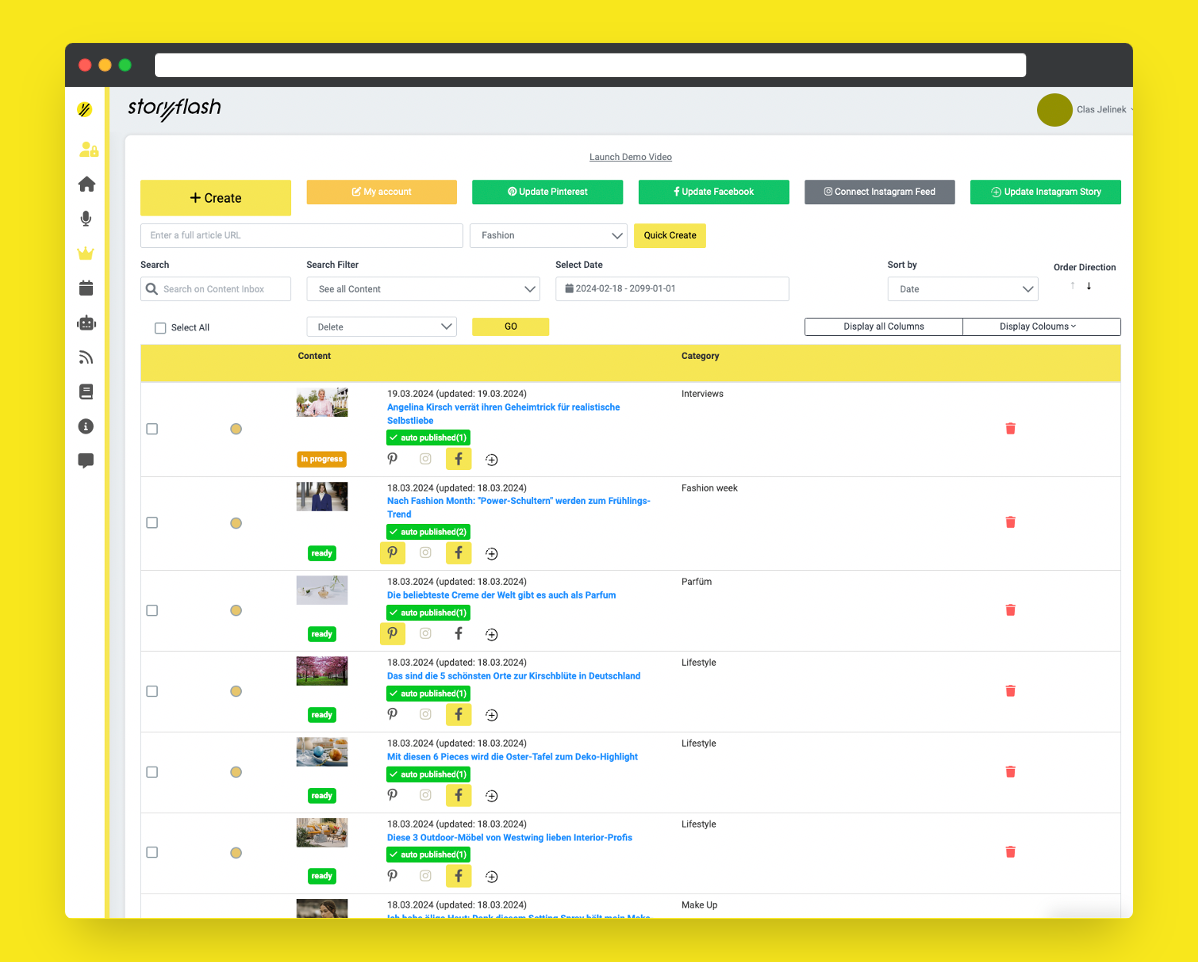This screenshot has width=1198, height=962.
Task: Tick checkbox for Westwing Outdoor-Möbel article
Action: point(152,853)
